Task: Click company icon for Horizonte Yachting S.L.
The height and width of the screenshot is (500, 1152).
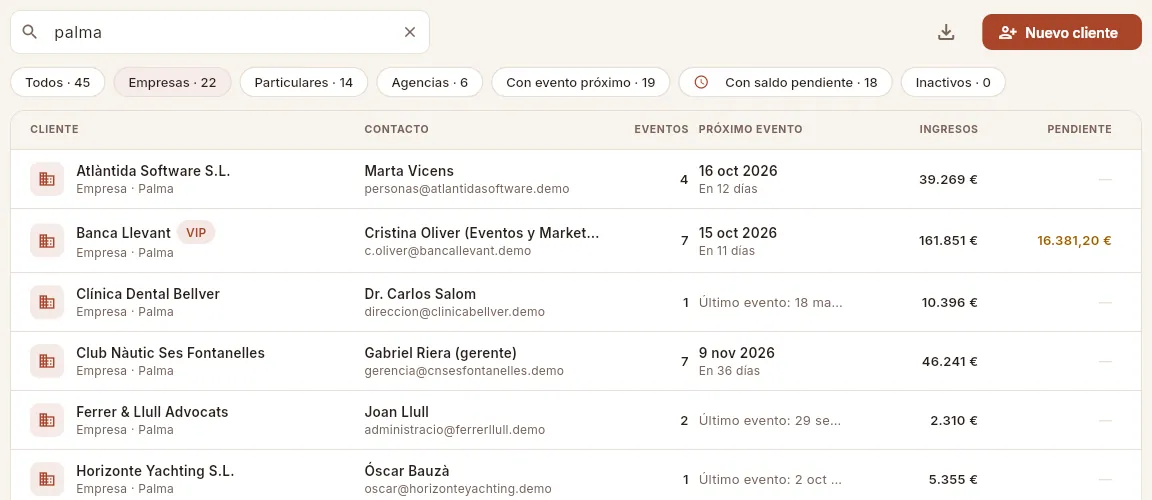Action: pyautogui.click(x=47, y=479)
